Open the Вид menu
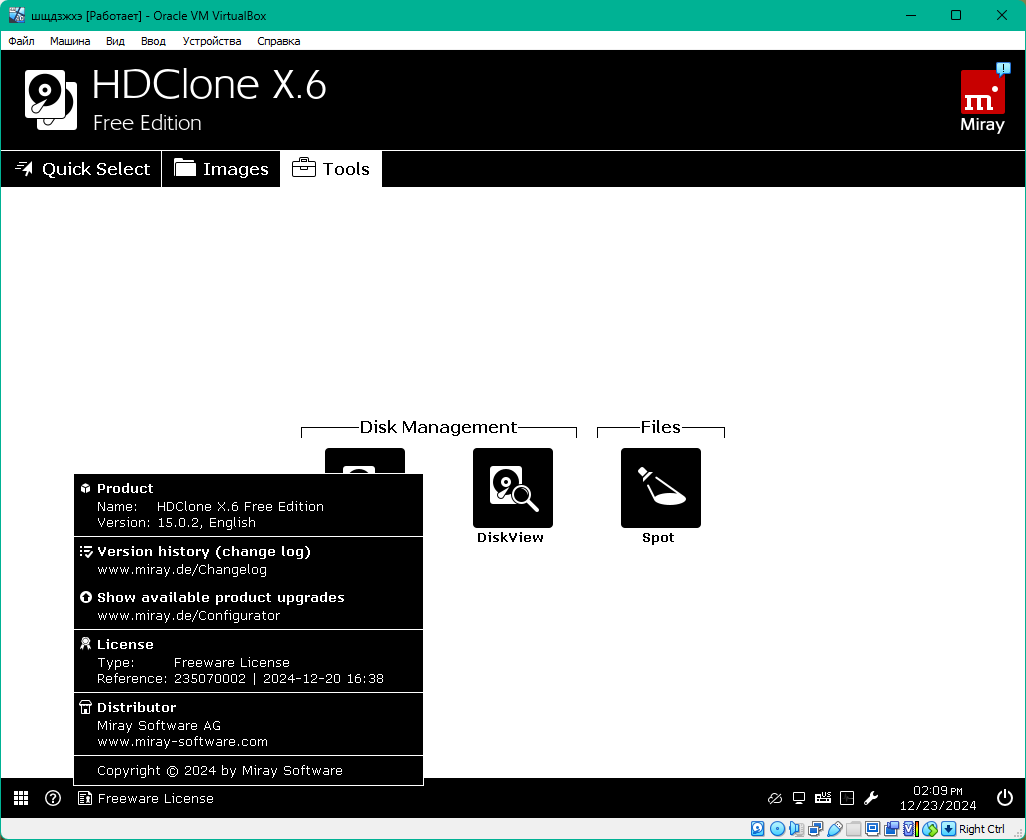This screenshot has height=840, width=1026. [x=115, y=41]
